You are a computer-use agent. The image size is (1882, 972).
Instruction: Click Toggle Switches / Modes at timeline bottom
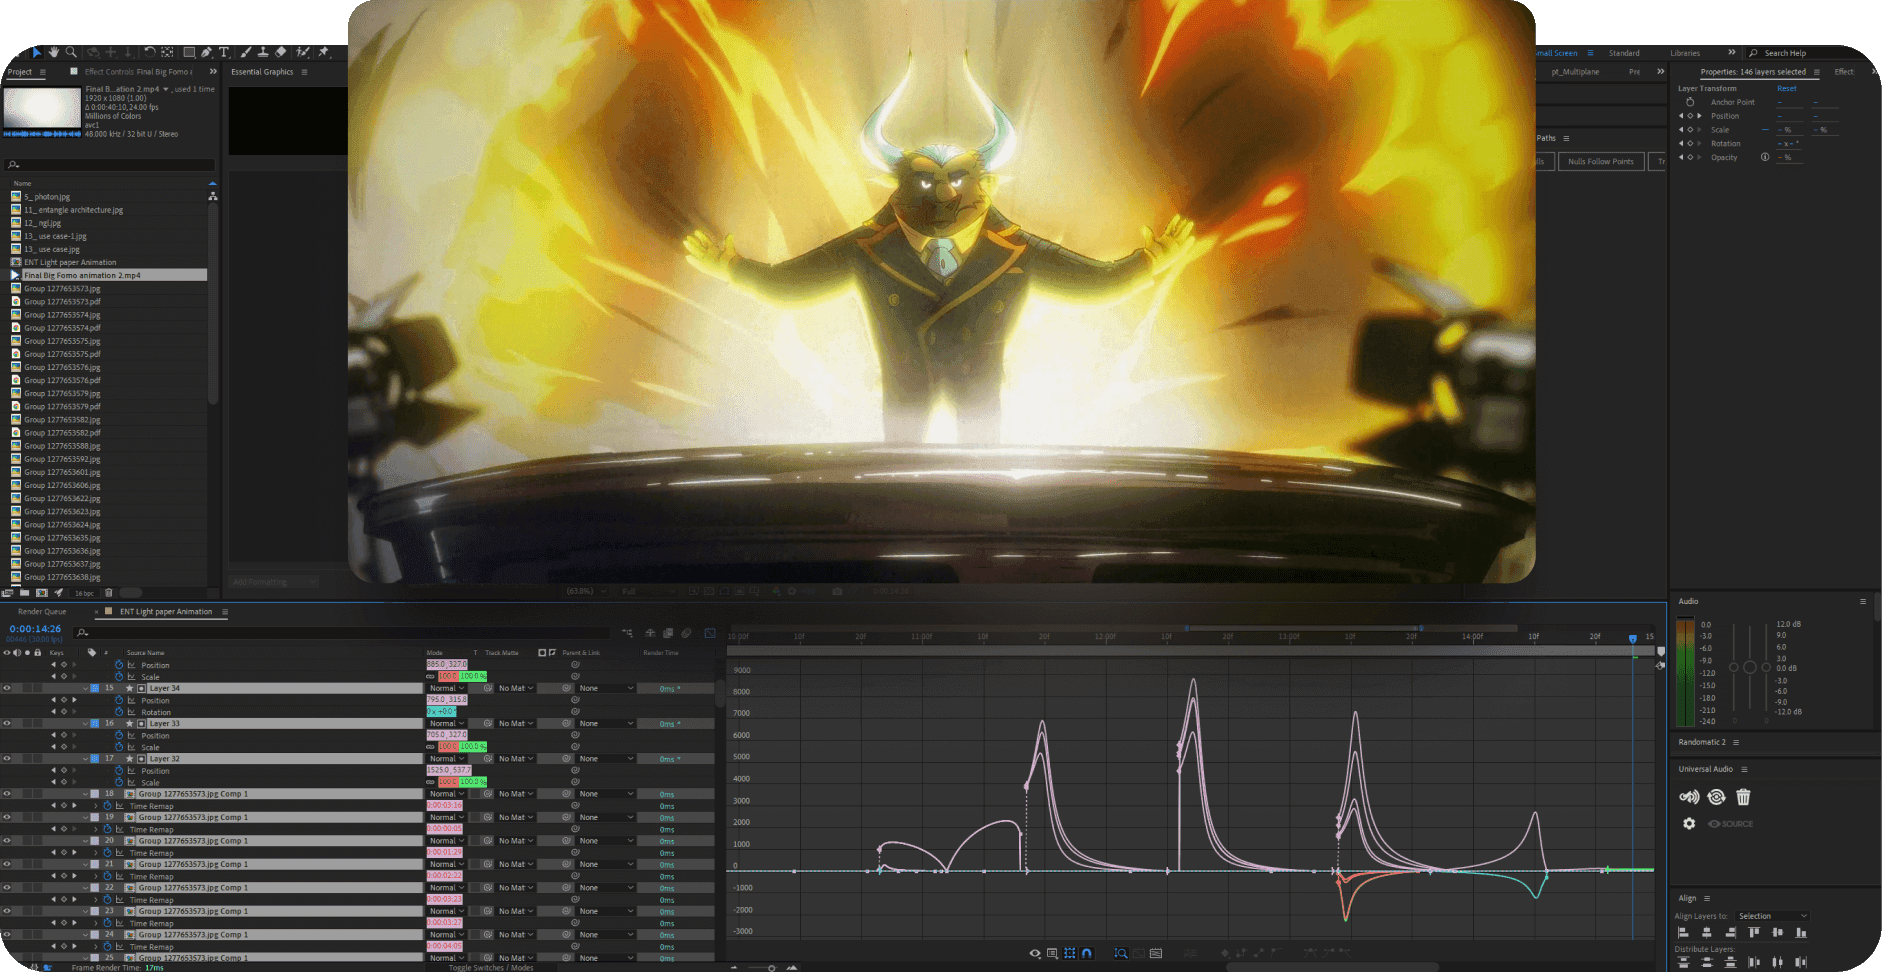[x=491, y=967]
